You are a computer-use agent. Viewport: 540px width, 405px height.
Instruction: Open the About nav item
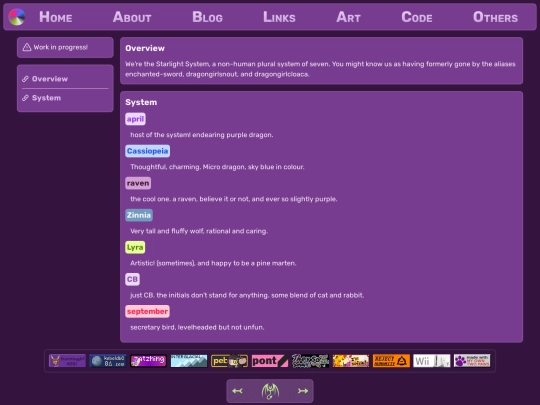pos(132,17)
